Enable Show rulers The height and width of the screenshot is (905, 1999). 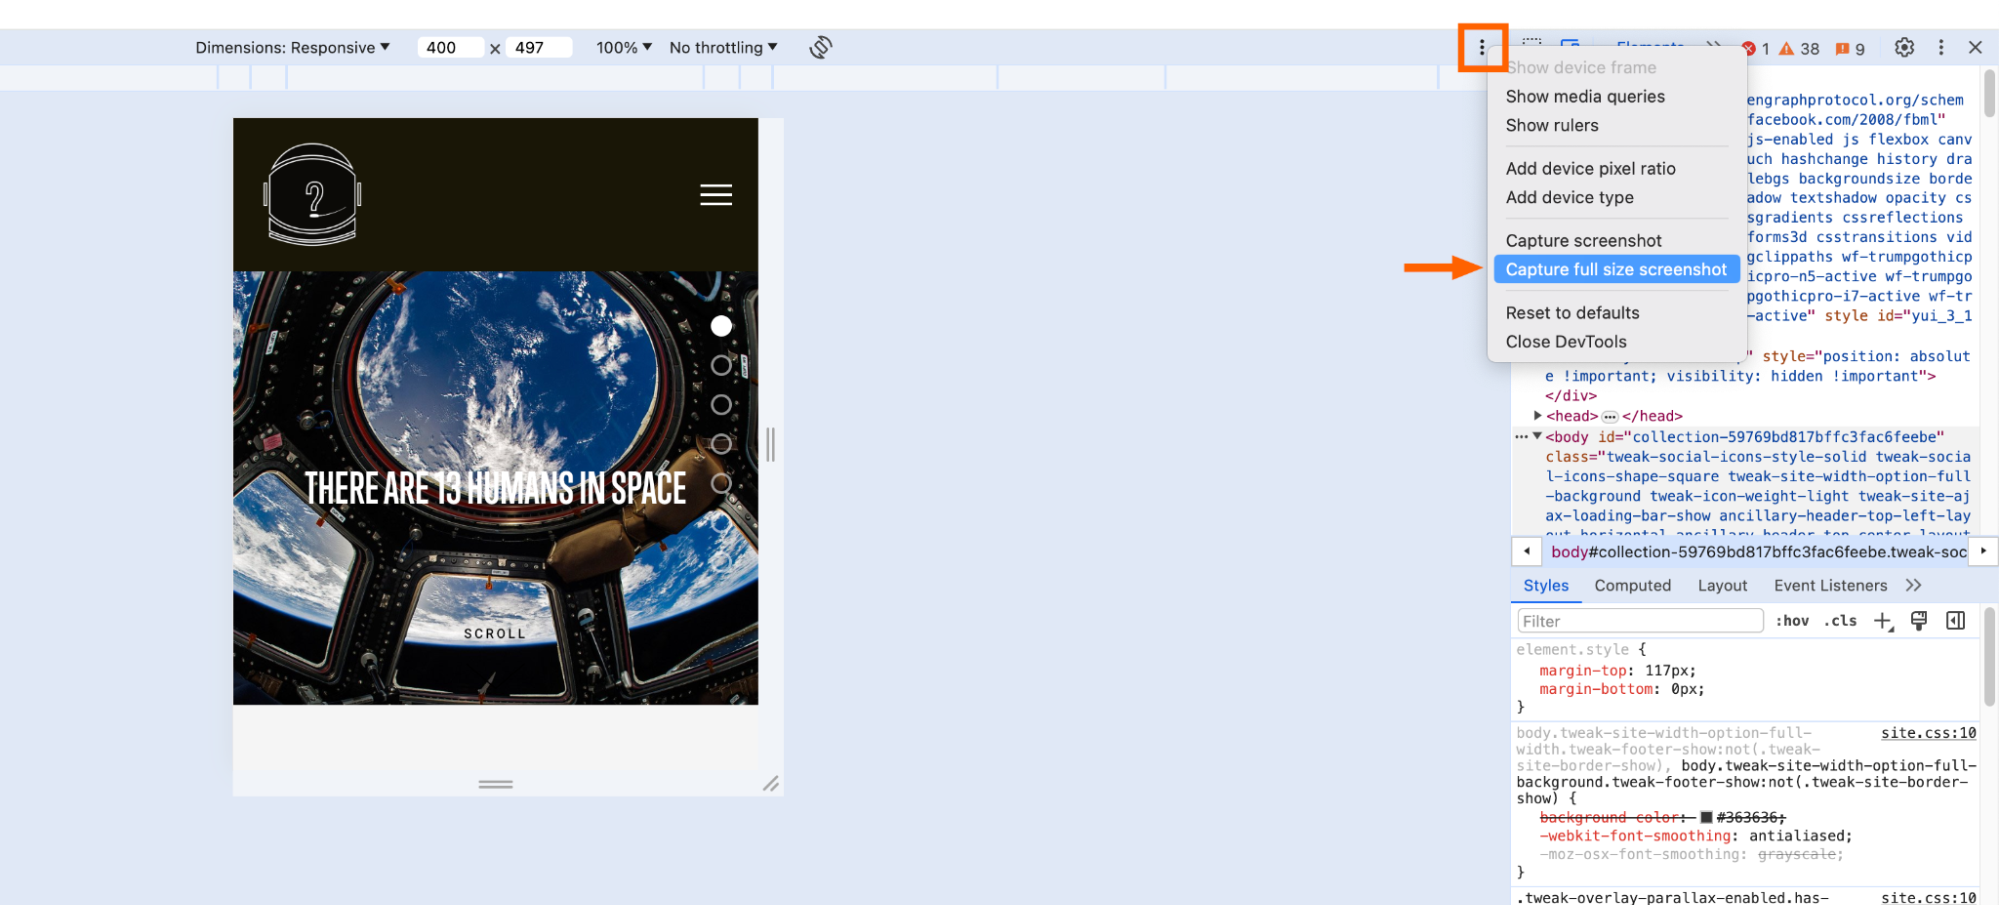1552,125
